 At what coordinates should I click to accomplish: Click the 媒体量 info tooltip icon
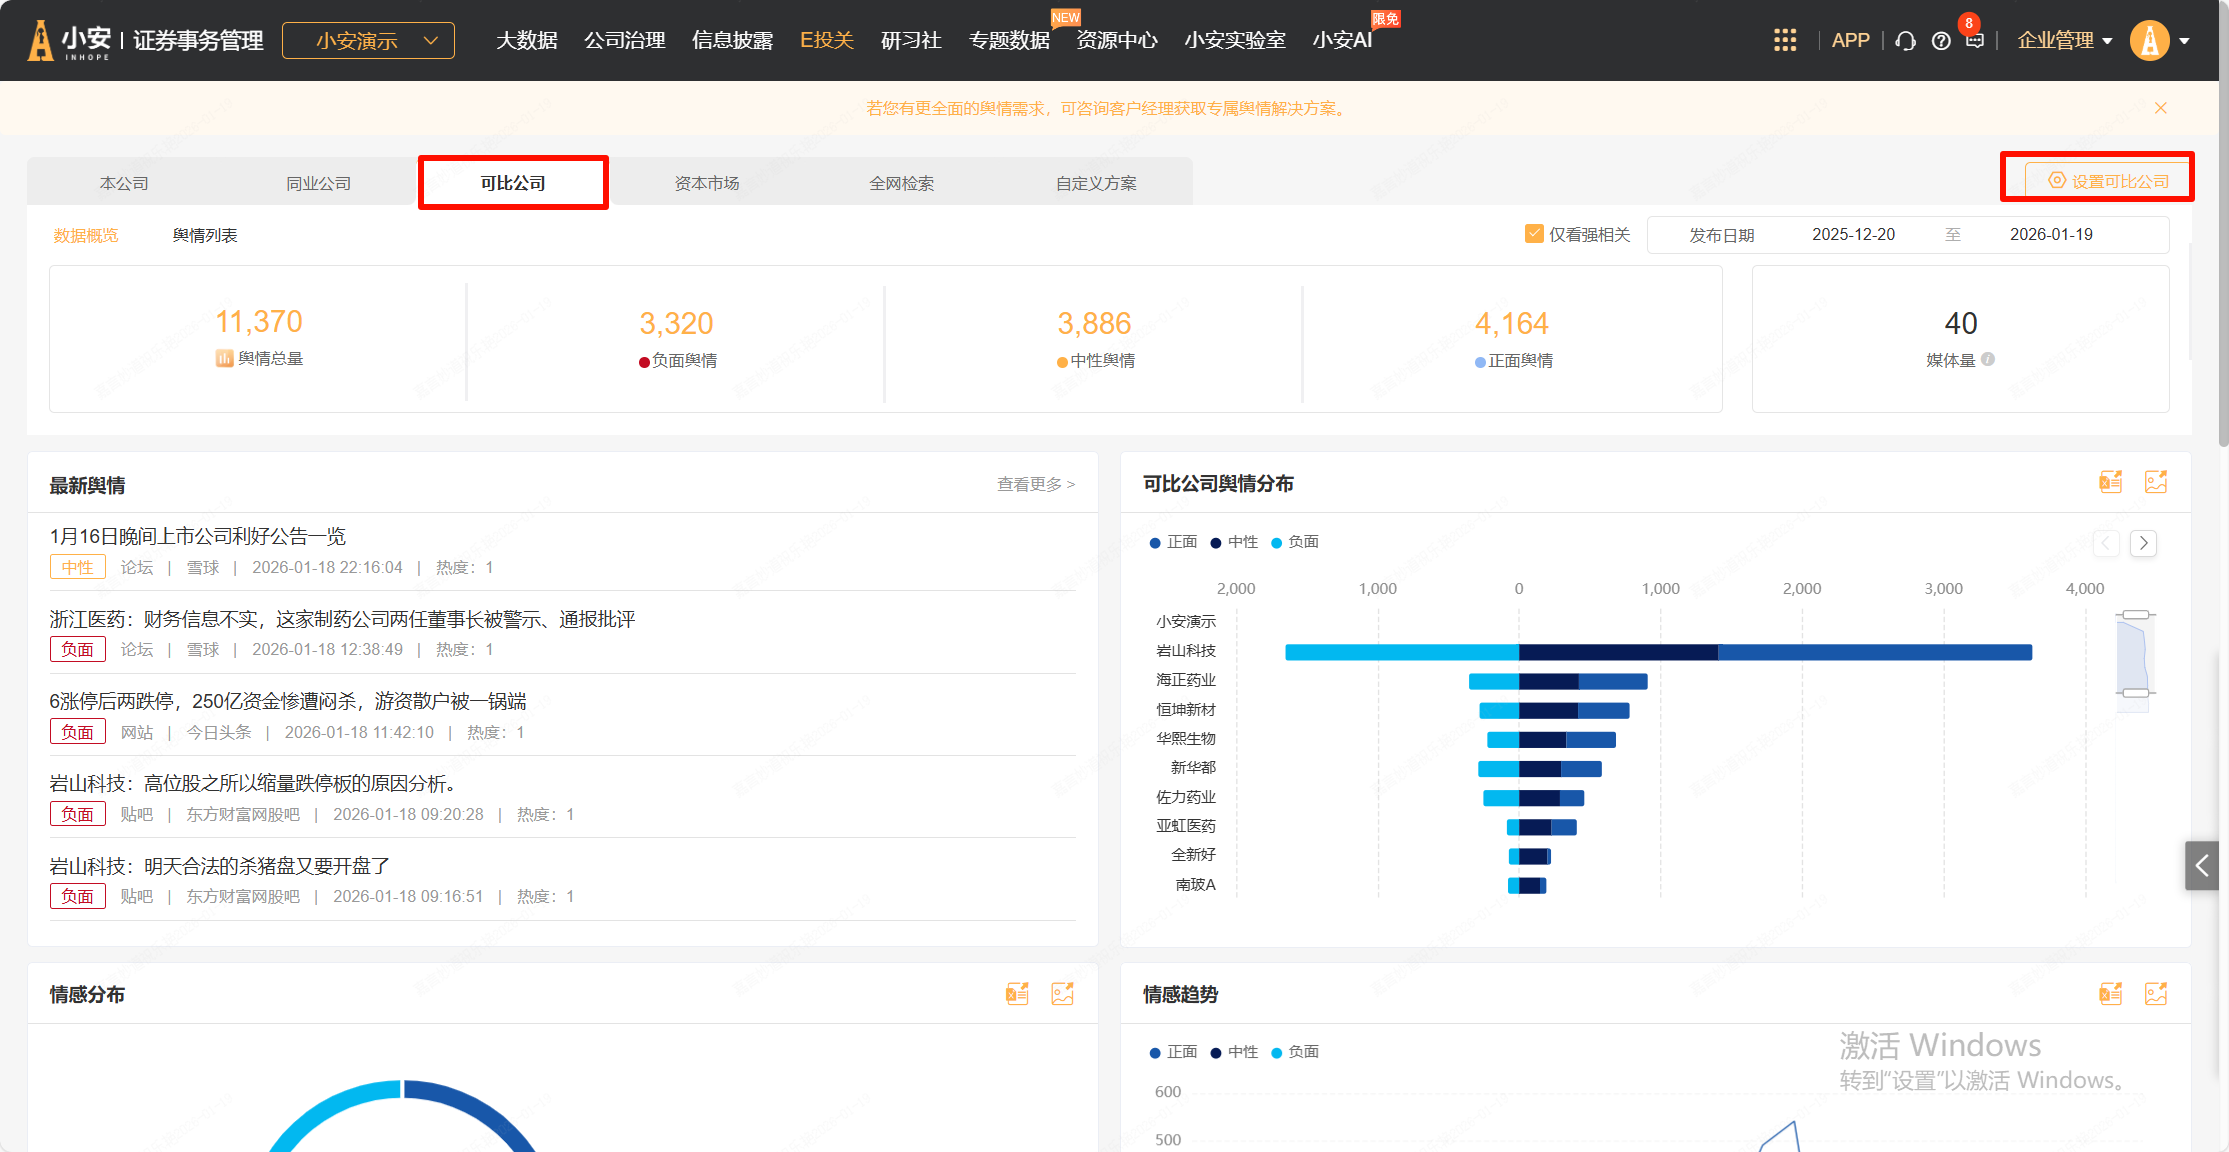1988,359
